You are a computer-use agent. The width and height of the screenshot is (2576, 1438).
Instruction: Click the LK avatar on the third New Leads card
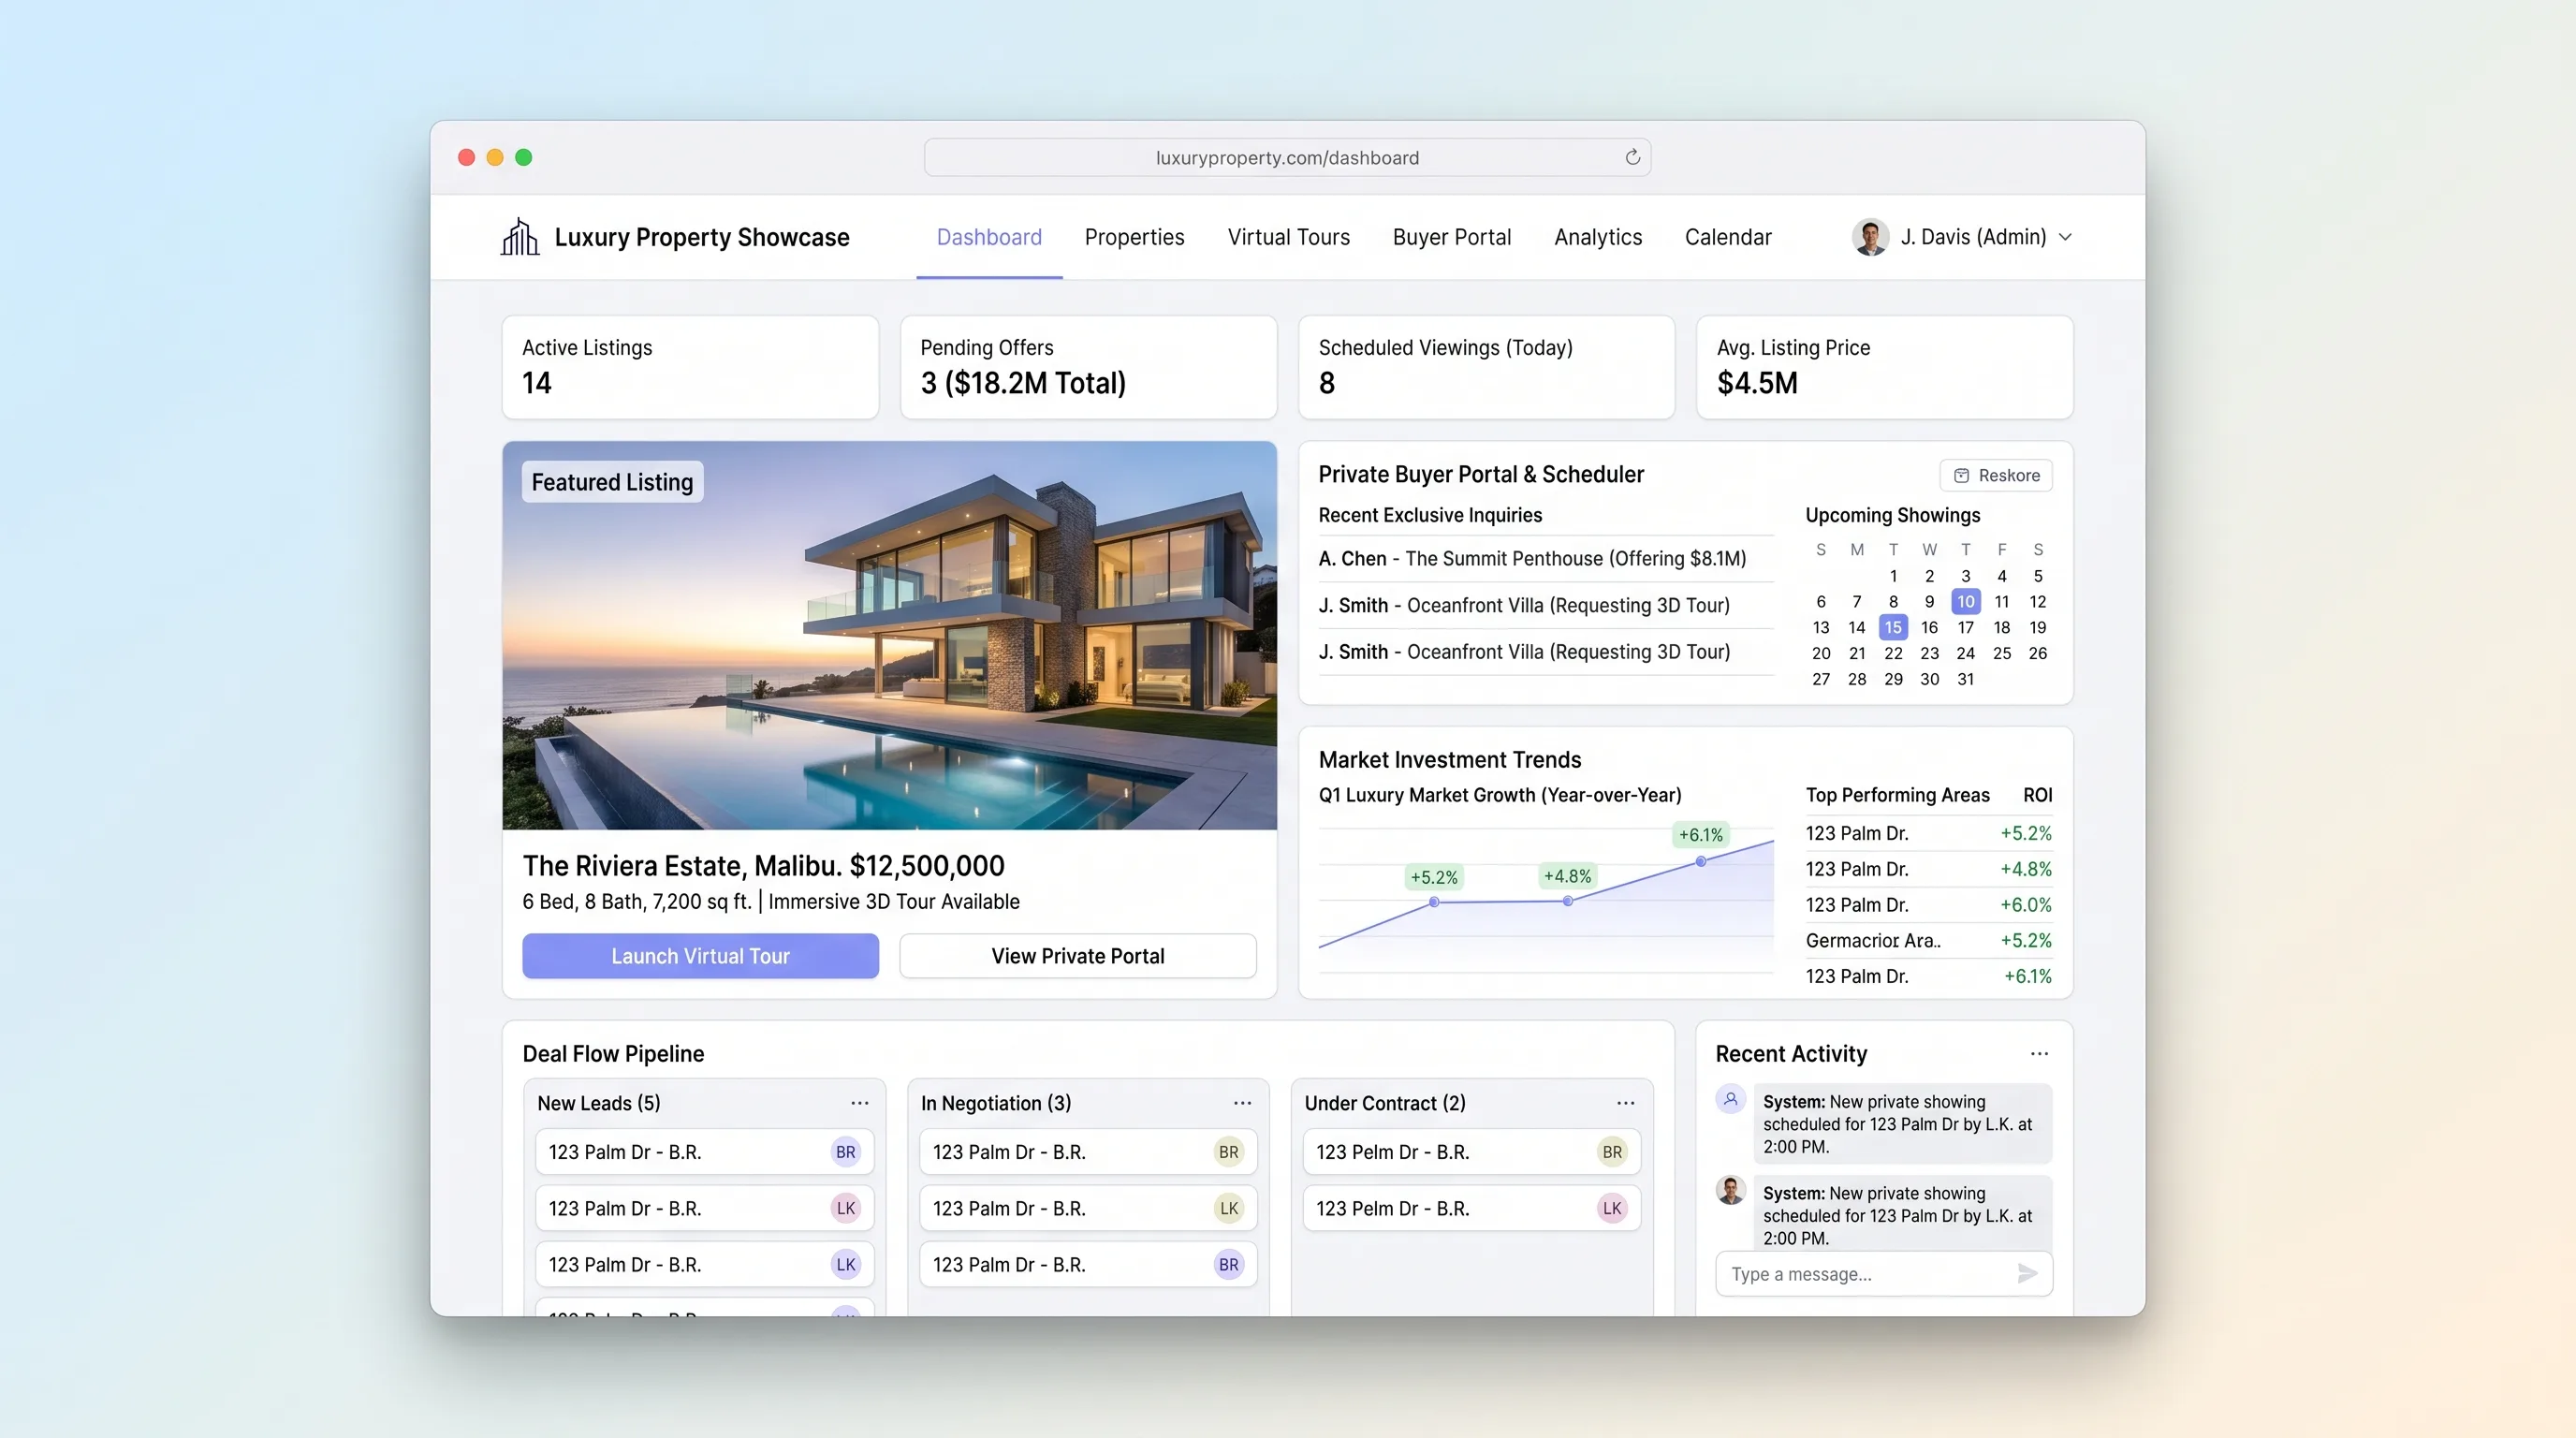pyautogui.click(x=845, y=1264)
